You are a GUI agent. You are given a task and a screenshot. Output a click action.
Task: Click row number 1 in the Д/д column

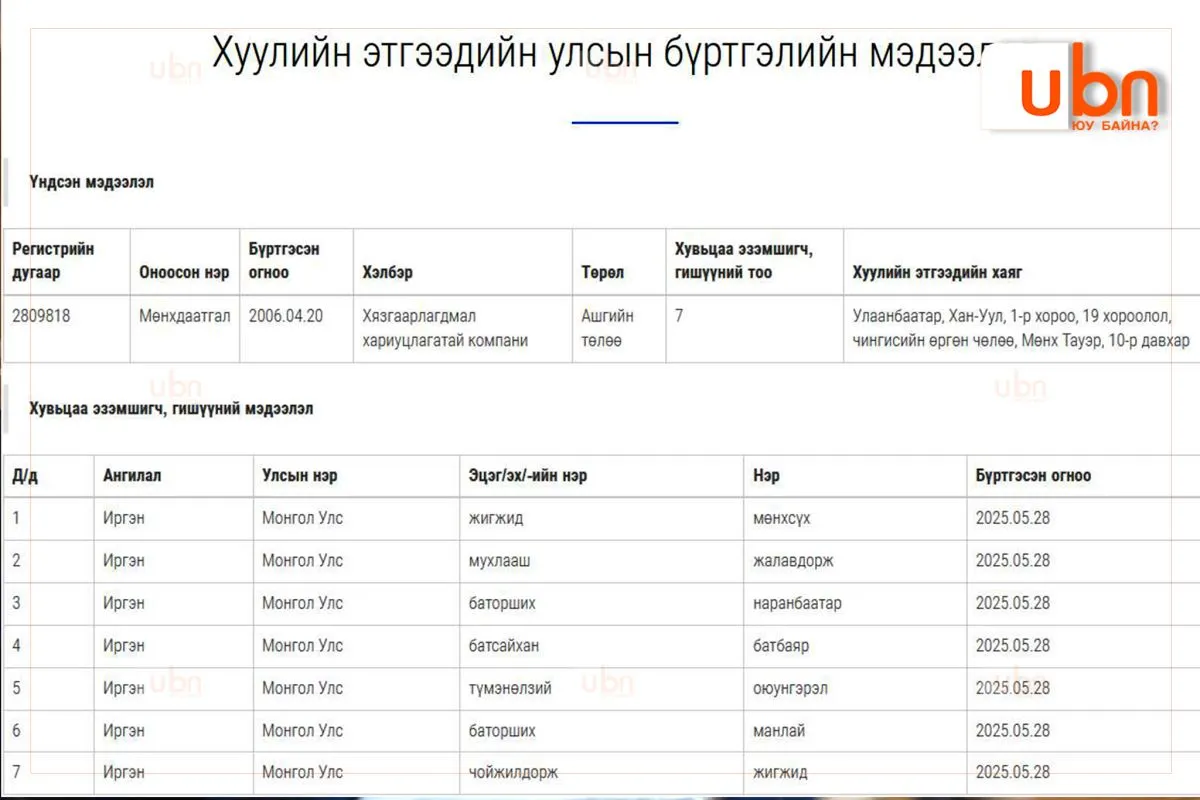pyautogui.click(x=16, y=518)
